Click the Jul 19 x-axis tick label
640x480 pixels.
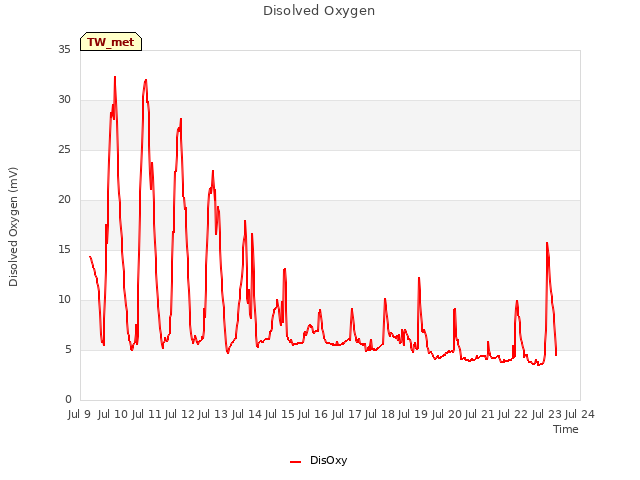(413, 414)
